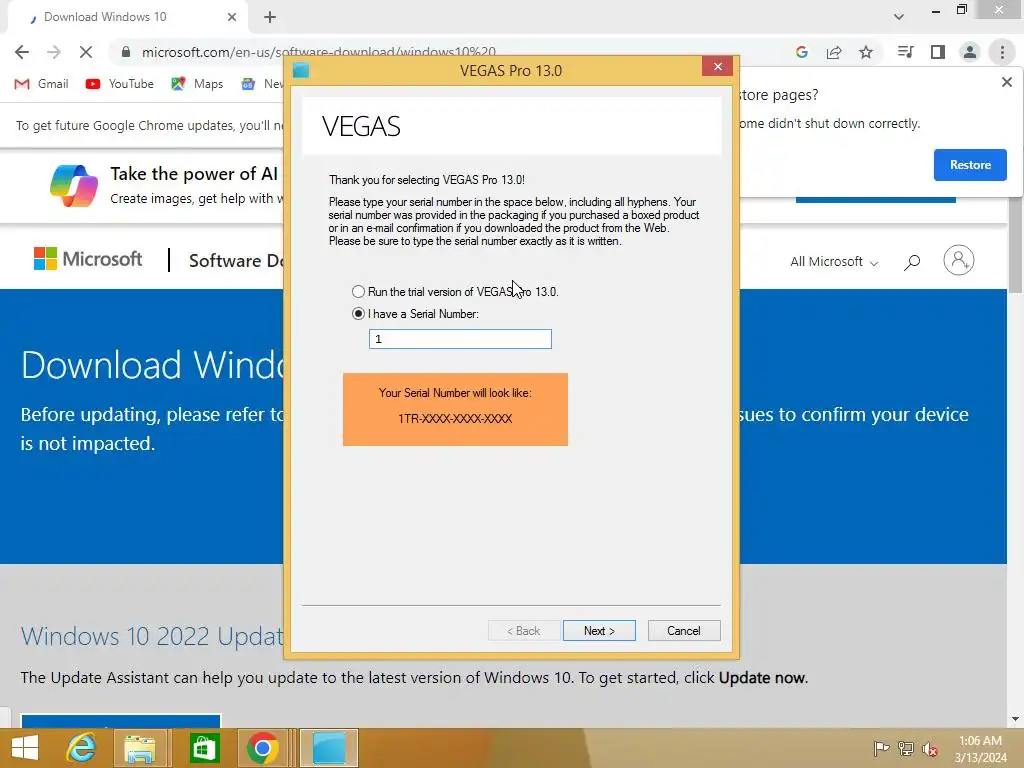Select I have a Serial Number option
This screenshot has width=1024, height=768.
coord(358,313)
